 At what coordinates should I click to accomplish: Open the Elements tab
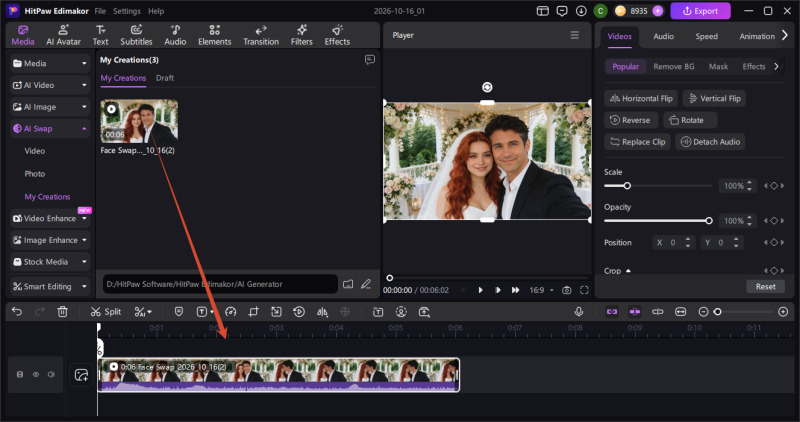click(x=215, y=35)
